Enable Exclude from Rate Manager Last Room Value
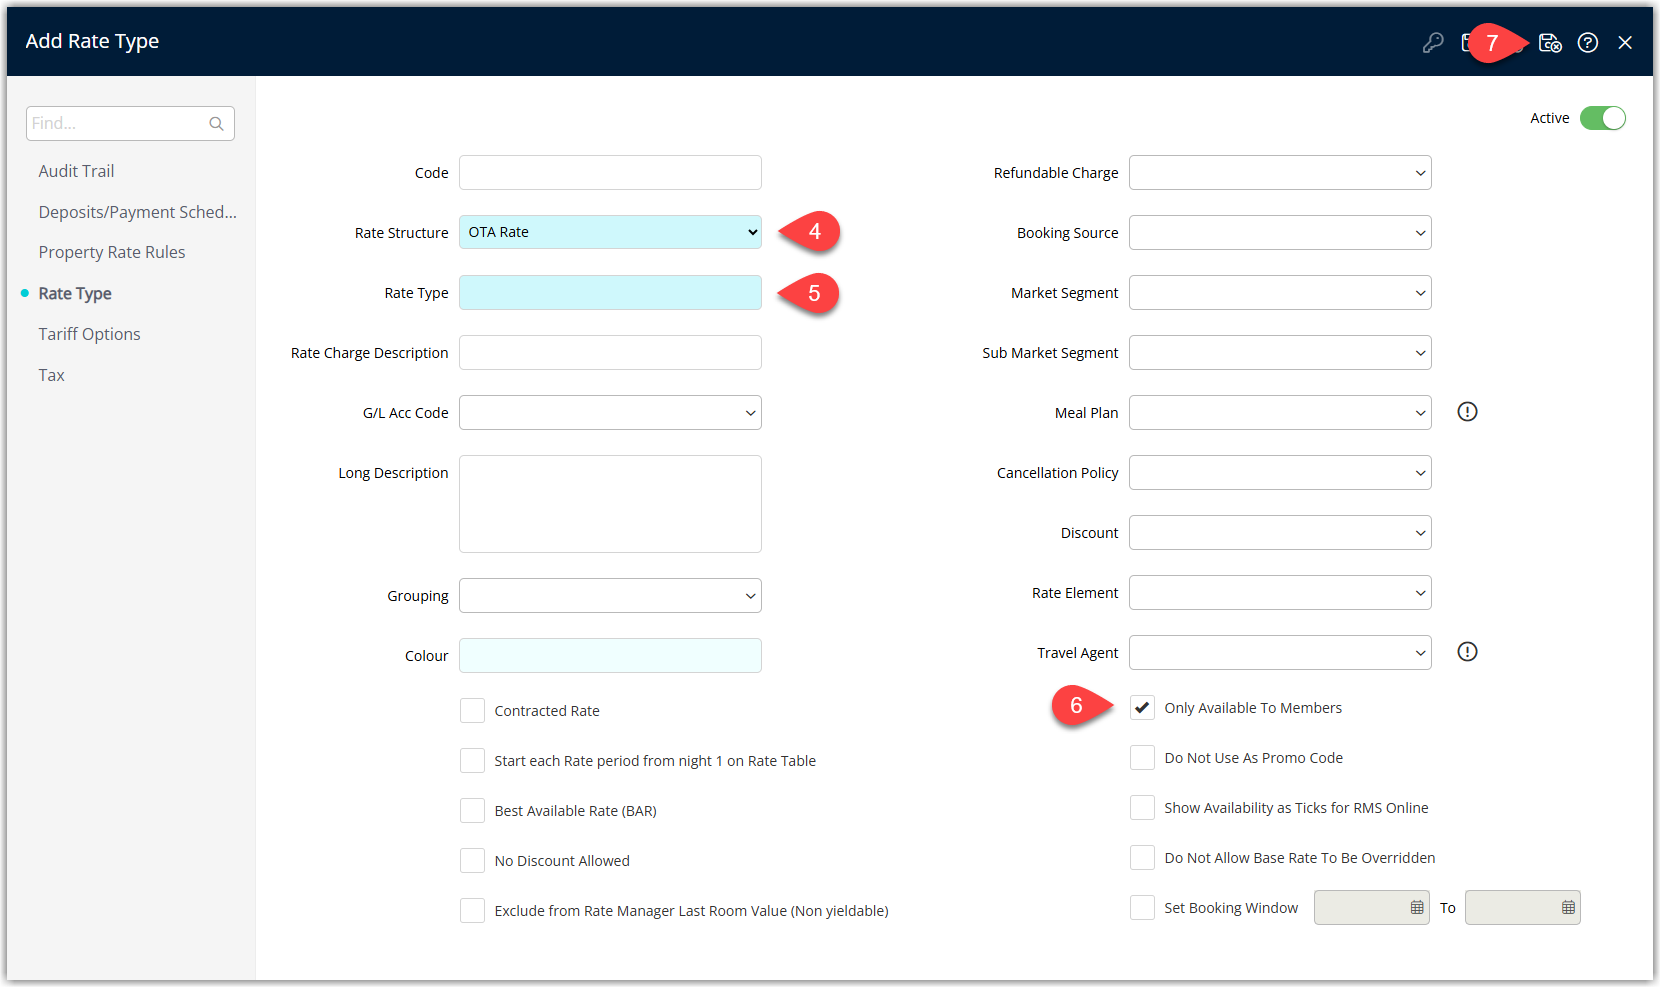 point(472,911)
